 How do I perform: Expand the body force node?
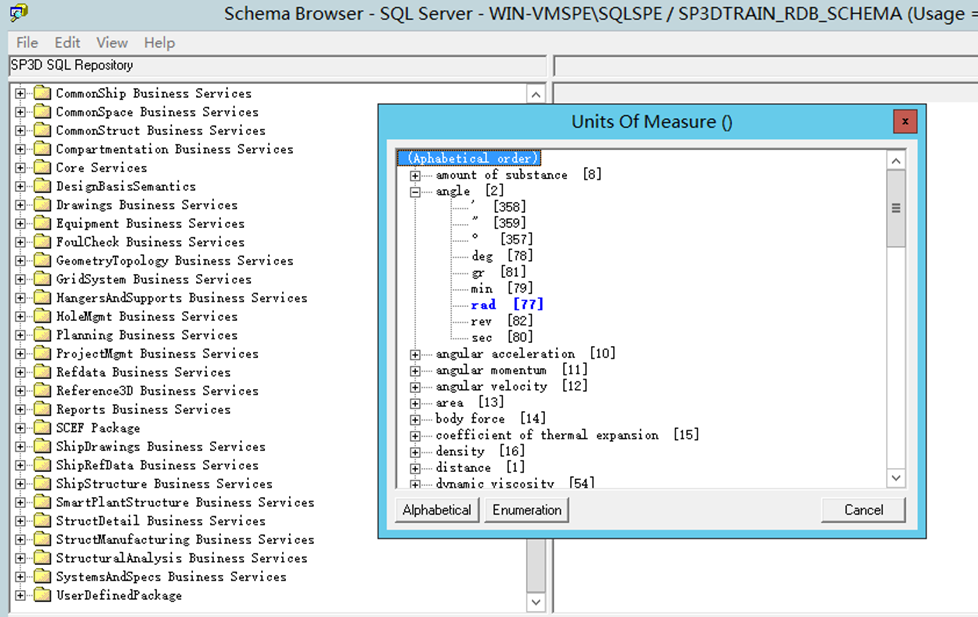415,419
